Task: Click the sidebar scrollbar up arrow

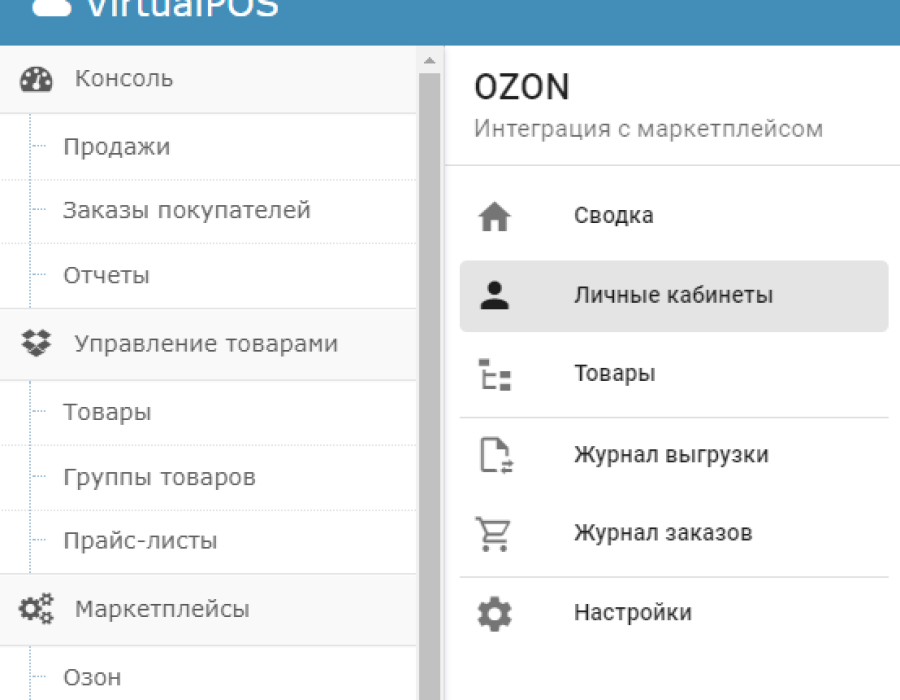Action: 429,60
